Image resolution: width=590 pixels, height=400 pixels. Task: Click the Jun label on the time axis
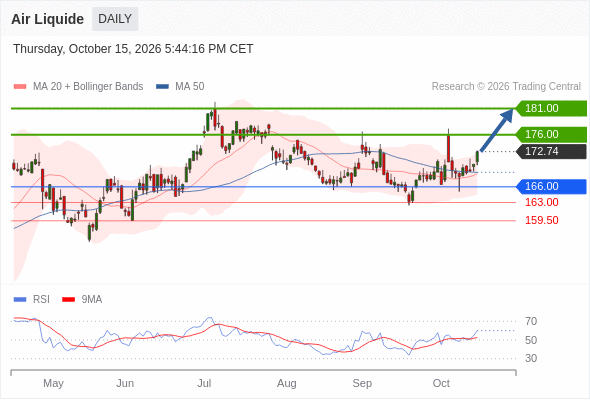click(x=125, y=383)
